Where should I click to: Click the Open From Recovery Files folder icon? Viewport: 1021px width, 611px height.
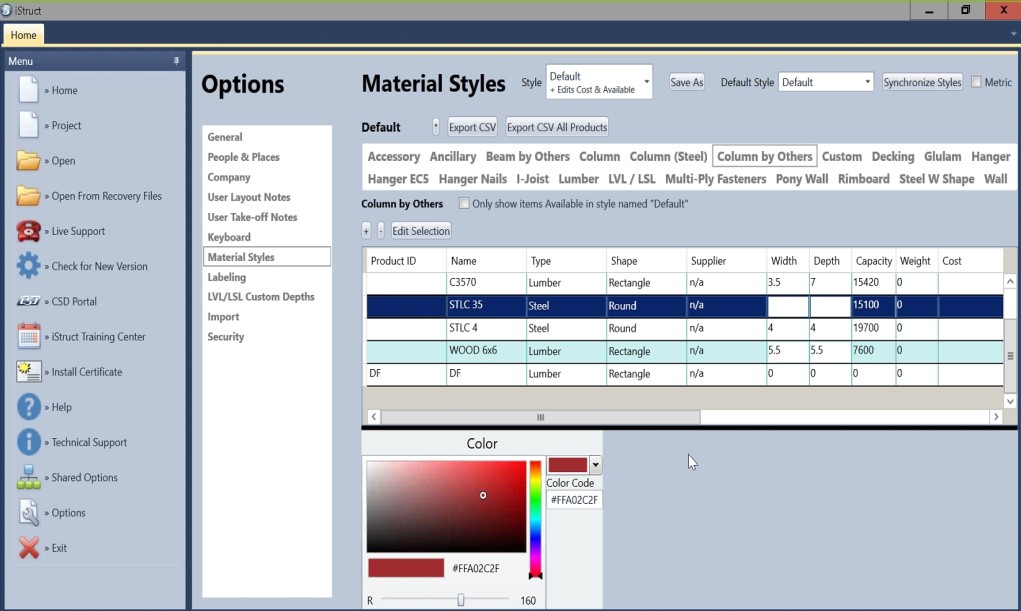[x=29, y=196]
